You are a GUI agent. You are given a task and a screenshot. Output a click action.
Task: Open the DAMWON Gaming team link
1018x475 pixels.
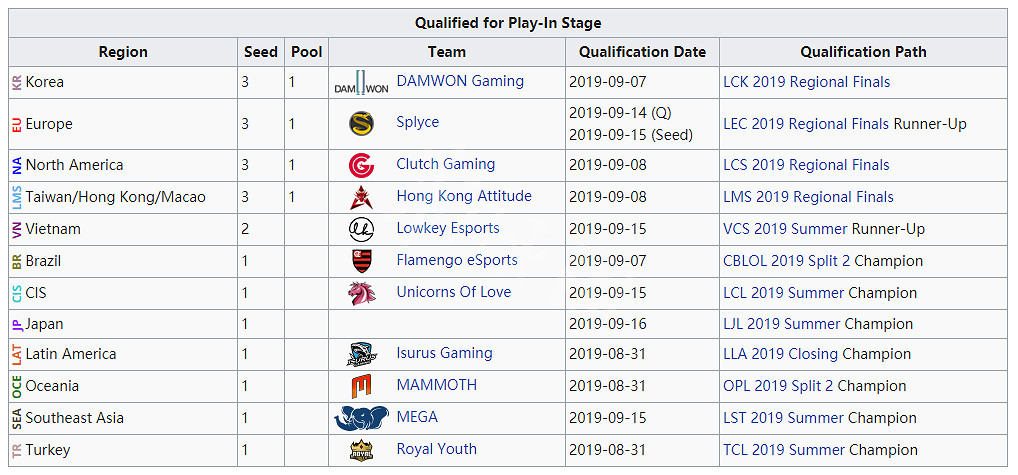pyautogui.click(x=460, y=81)
